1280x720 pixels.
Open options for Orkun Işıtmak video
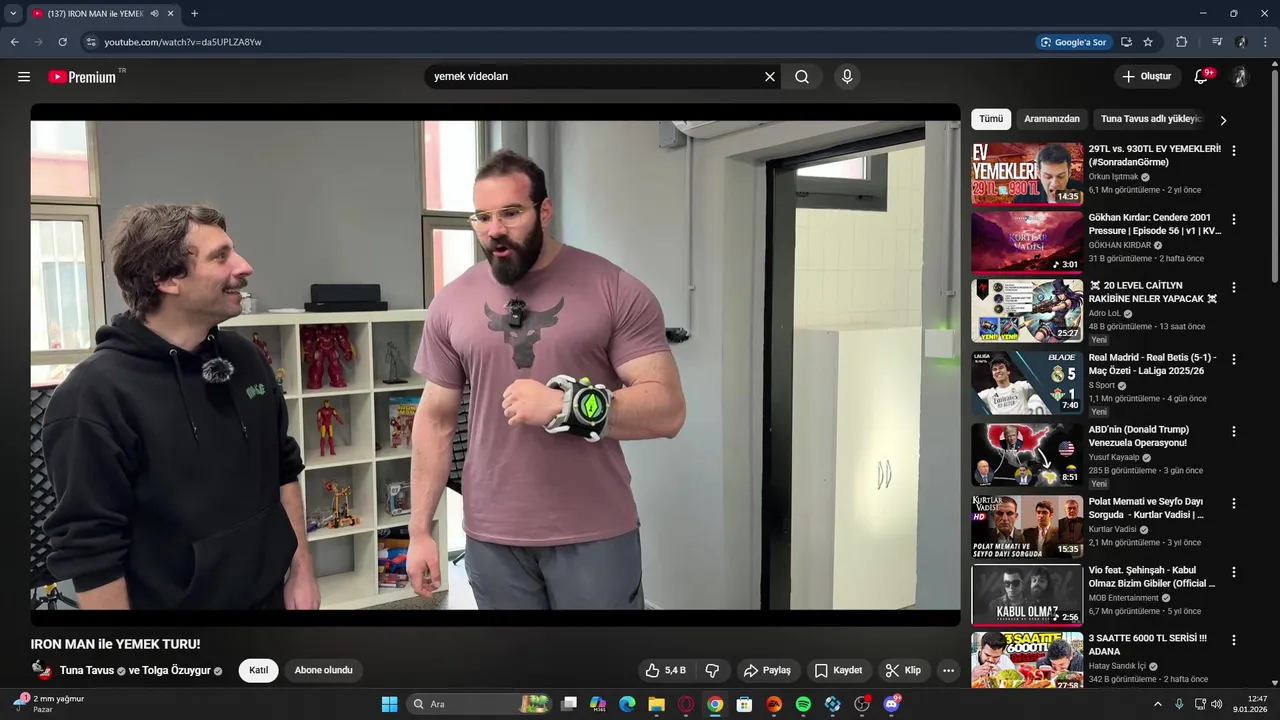coord(1233,150)
